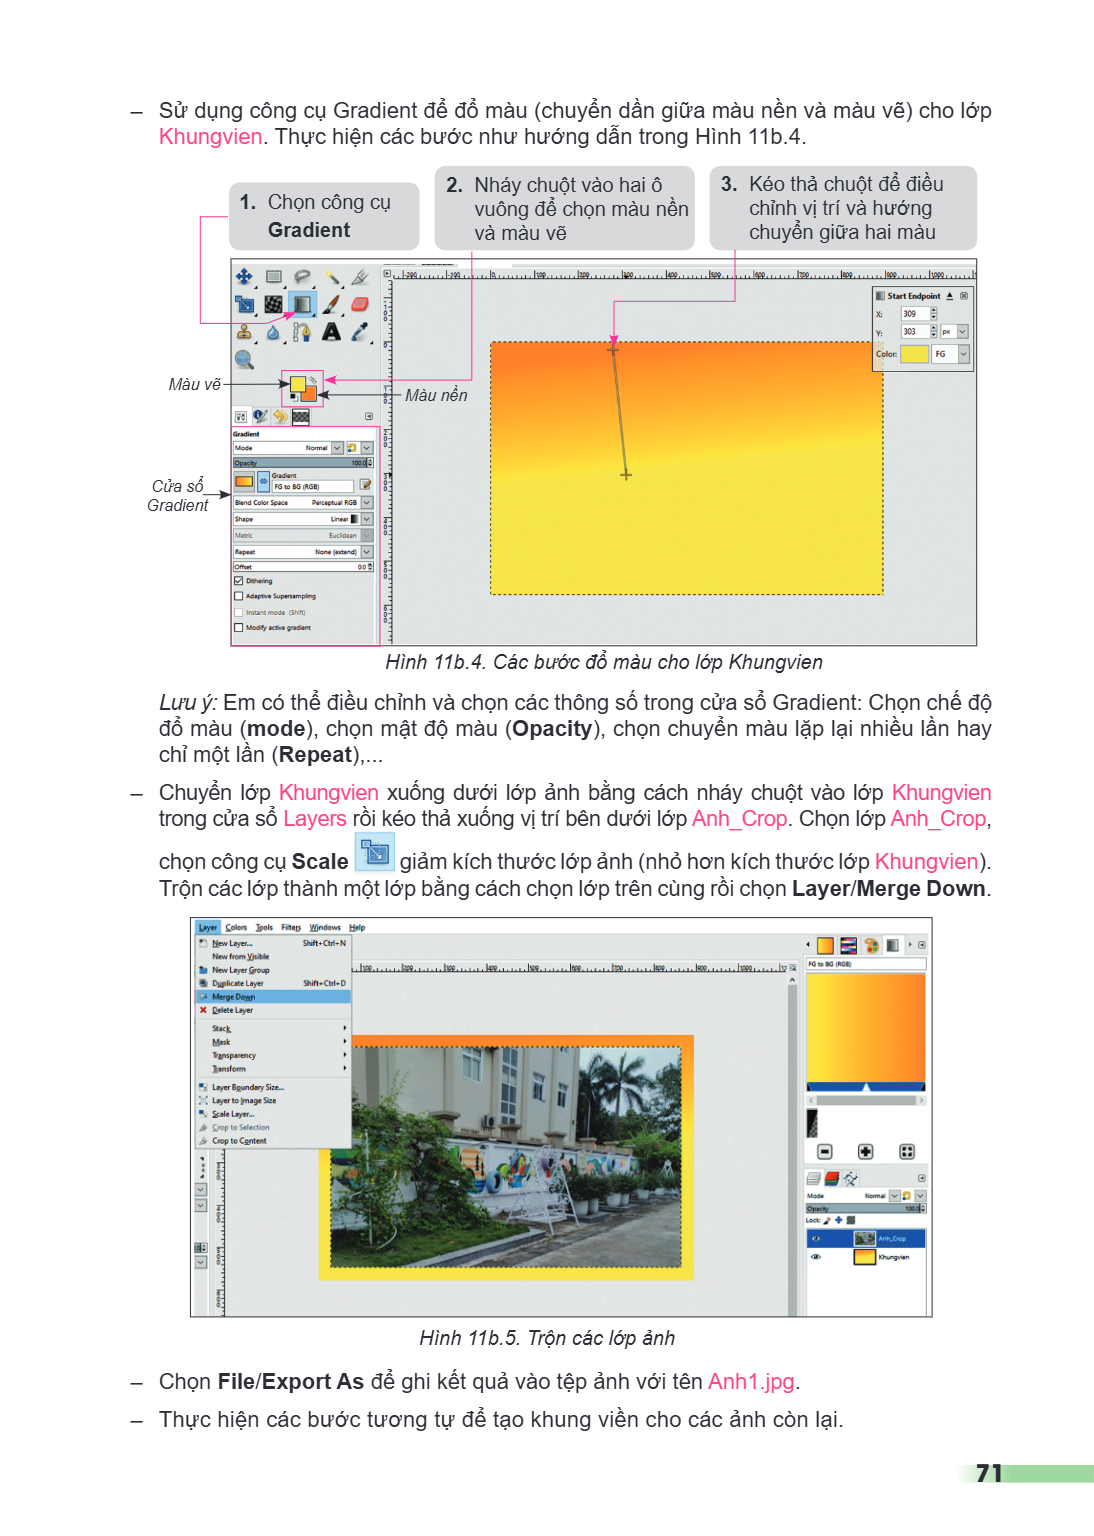Toggle lock pixels brush icon

click(x=827, y=1220)
